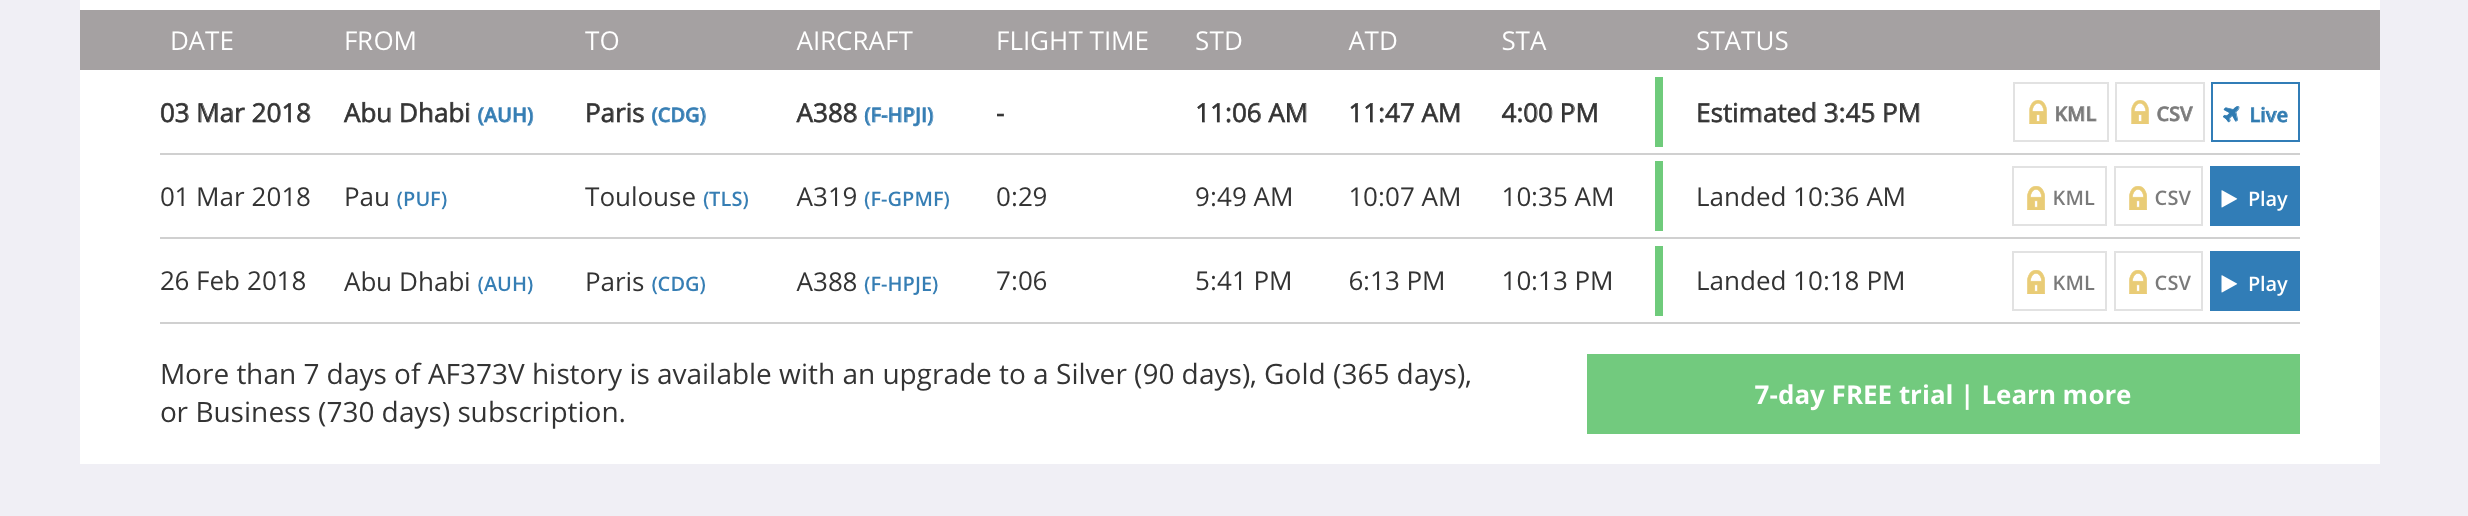
Task: Open Live tracking for Abu Dhabi flight
Action: coord(2255,113)
